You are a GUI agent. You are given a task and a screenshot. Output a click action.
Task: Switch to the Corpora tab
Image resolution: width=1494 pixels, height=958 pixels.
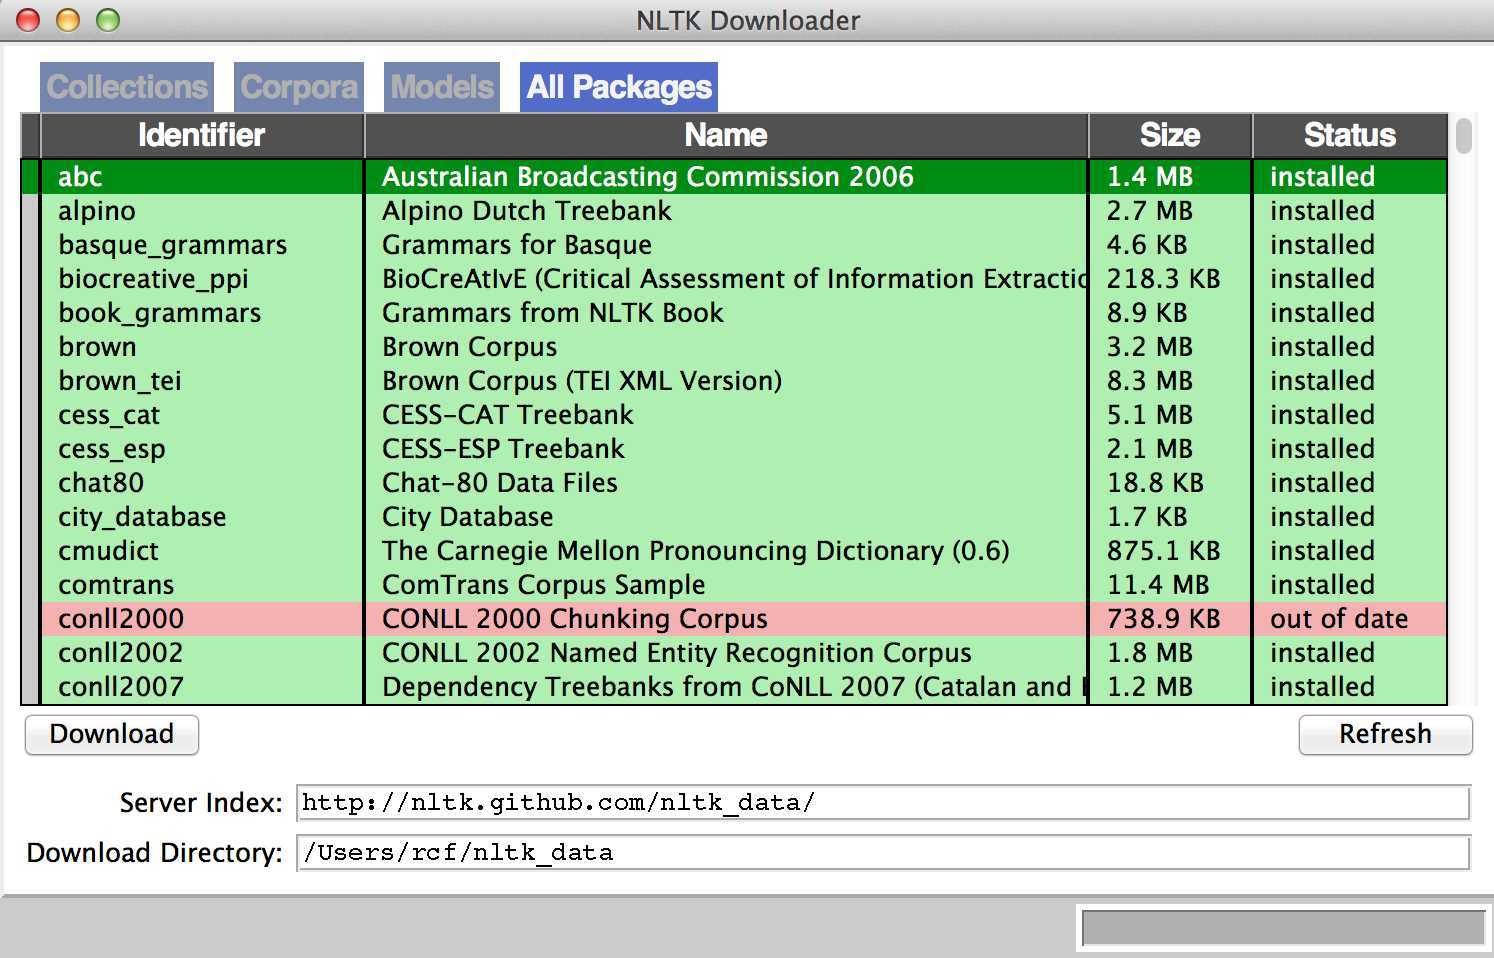click(299, 87)
